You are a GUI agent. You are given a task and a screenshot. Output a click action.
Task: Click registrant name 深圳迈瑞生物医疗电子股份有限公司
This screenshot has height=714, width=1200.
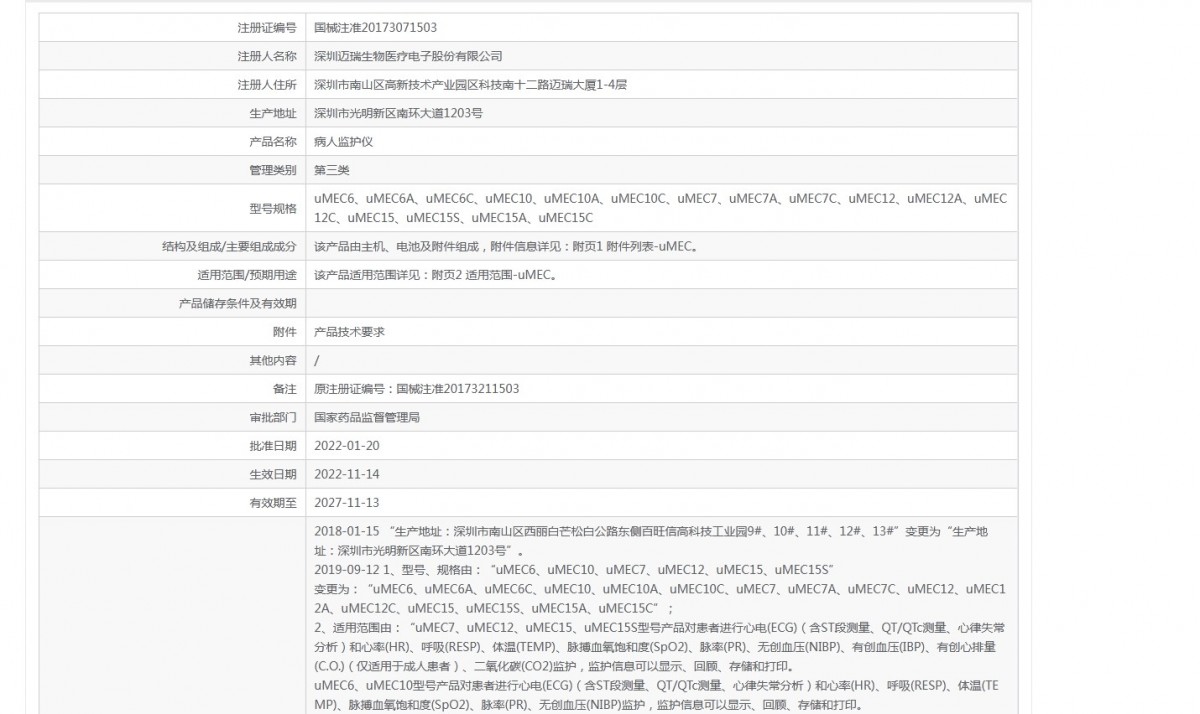click(x=408, y=56)
